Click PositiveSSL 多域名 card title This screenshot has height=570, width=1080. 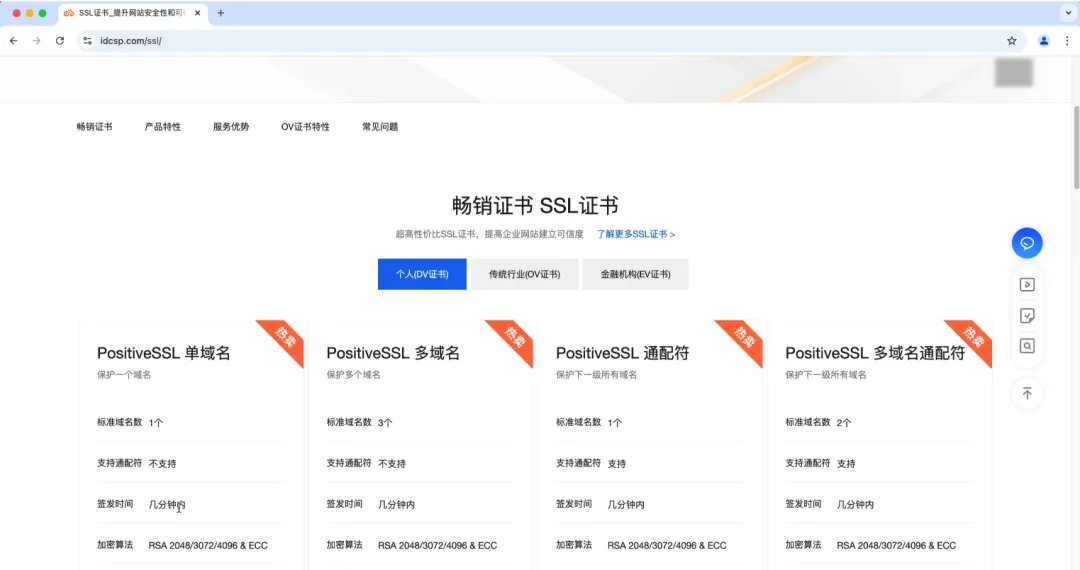click(x=393, y=353)
